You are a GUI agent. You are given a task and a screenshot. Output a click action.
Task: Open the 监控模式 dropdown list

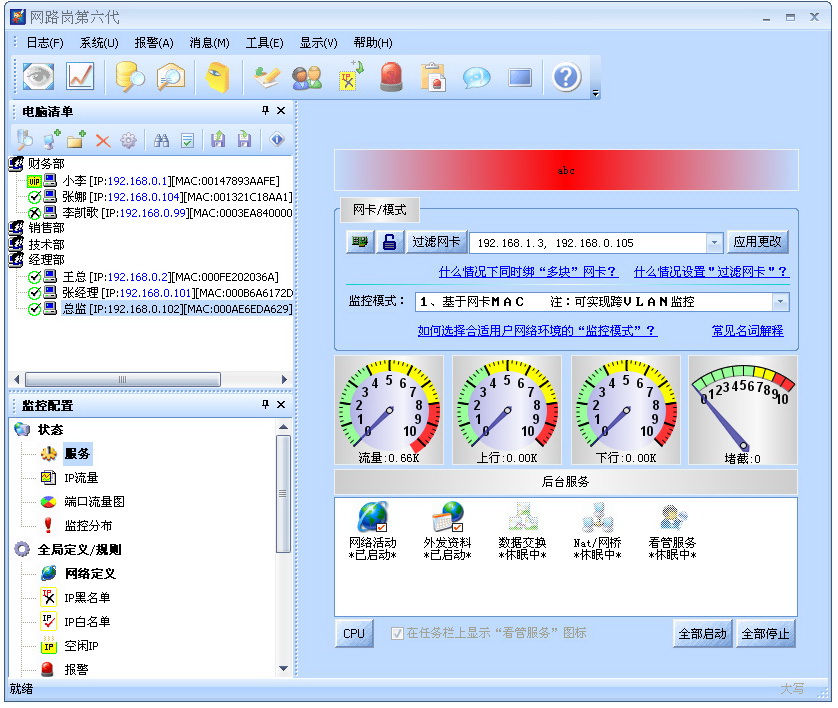[x=778, y=300]
